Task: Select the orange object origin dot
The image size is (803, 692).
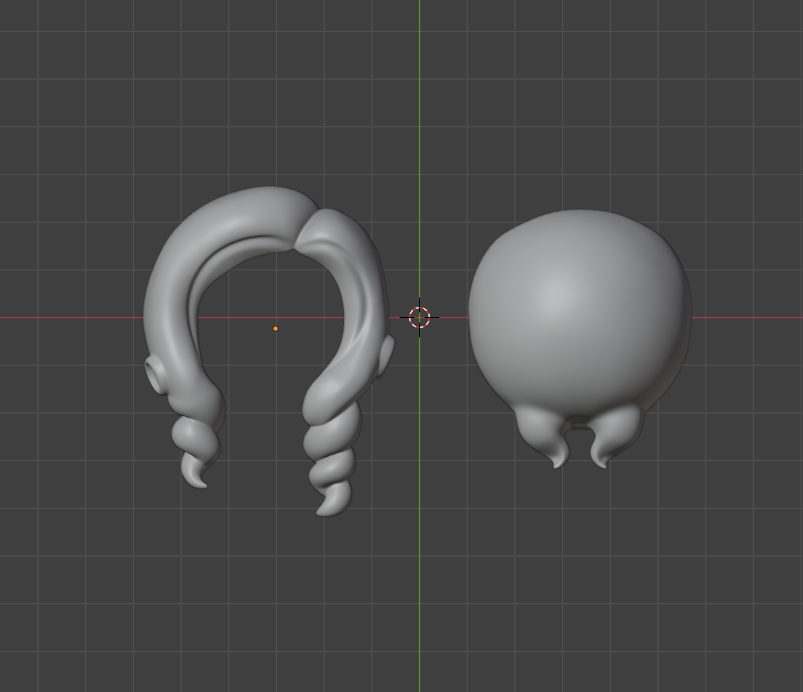Action: pos(275,328)
